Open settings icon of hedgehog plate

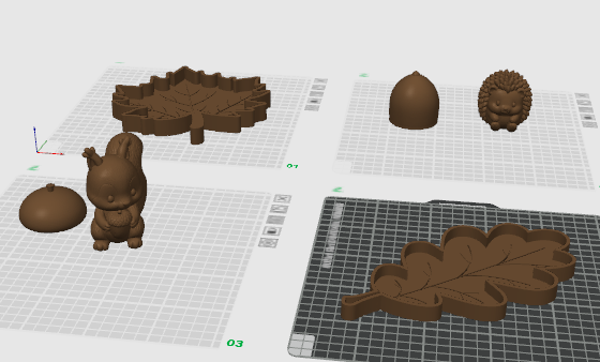(x=590, y=124)
